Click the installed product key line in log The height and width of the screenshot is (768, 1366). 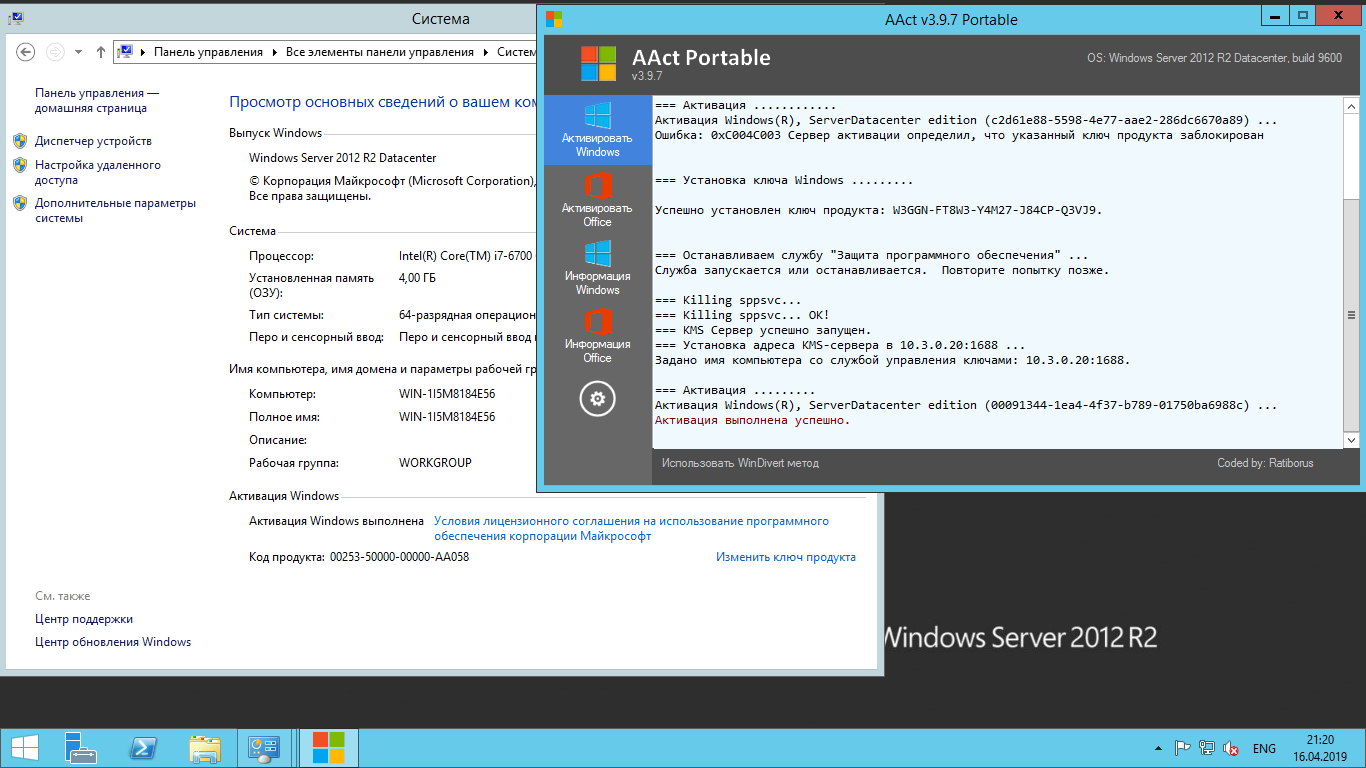pos(879,210)
